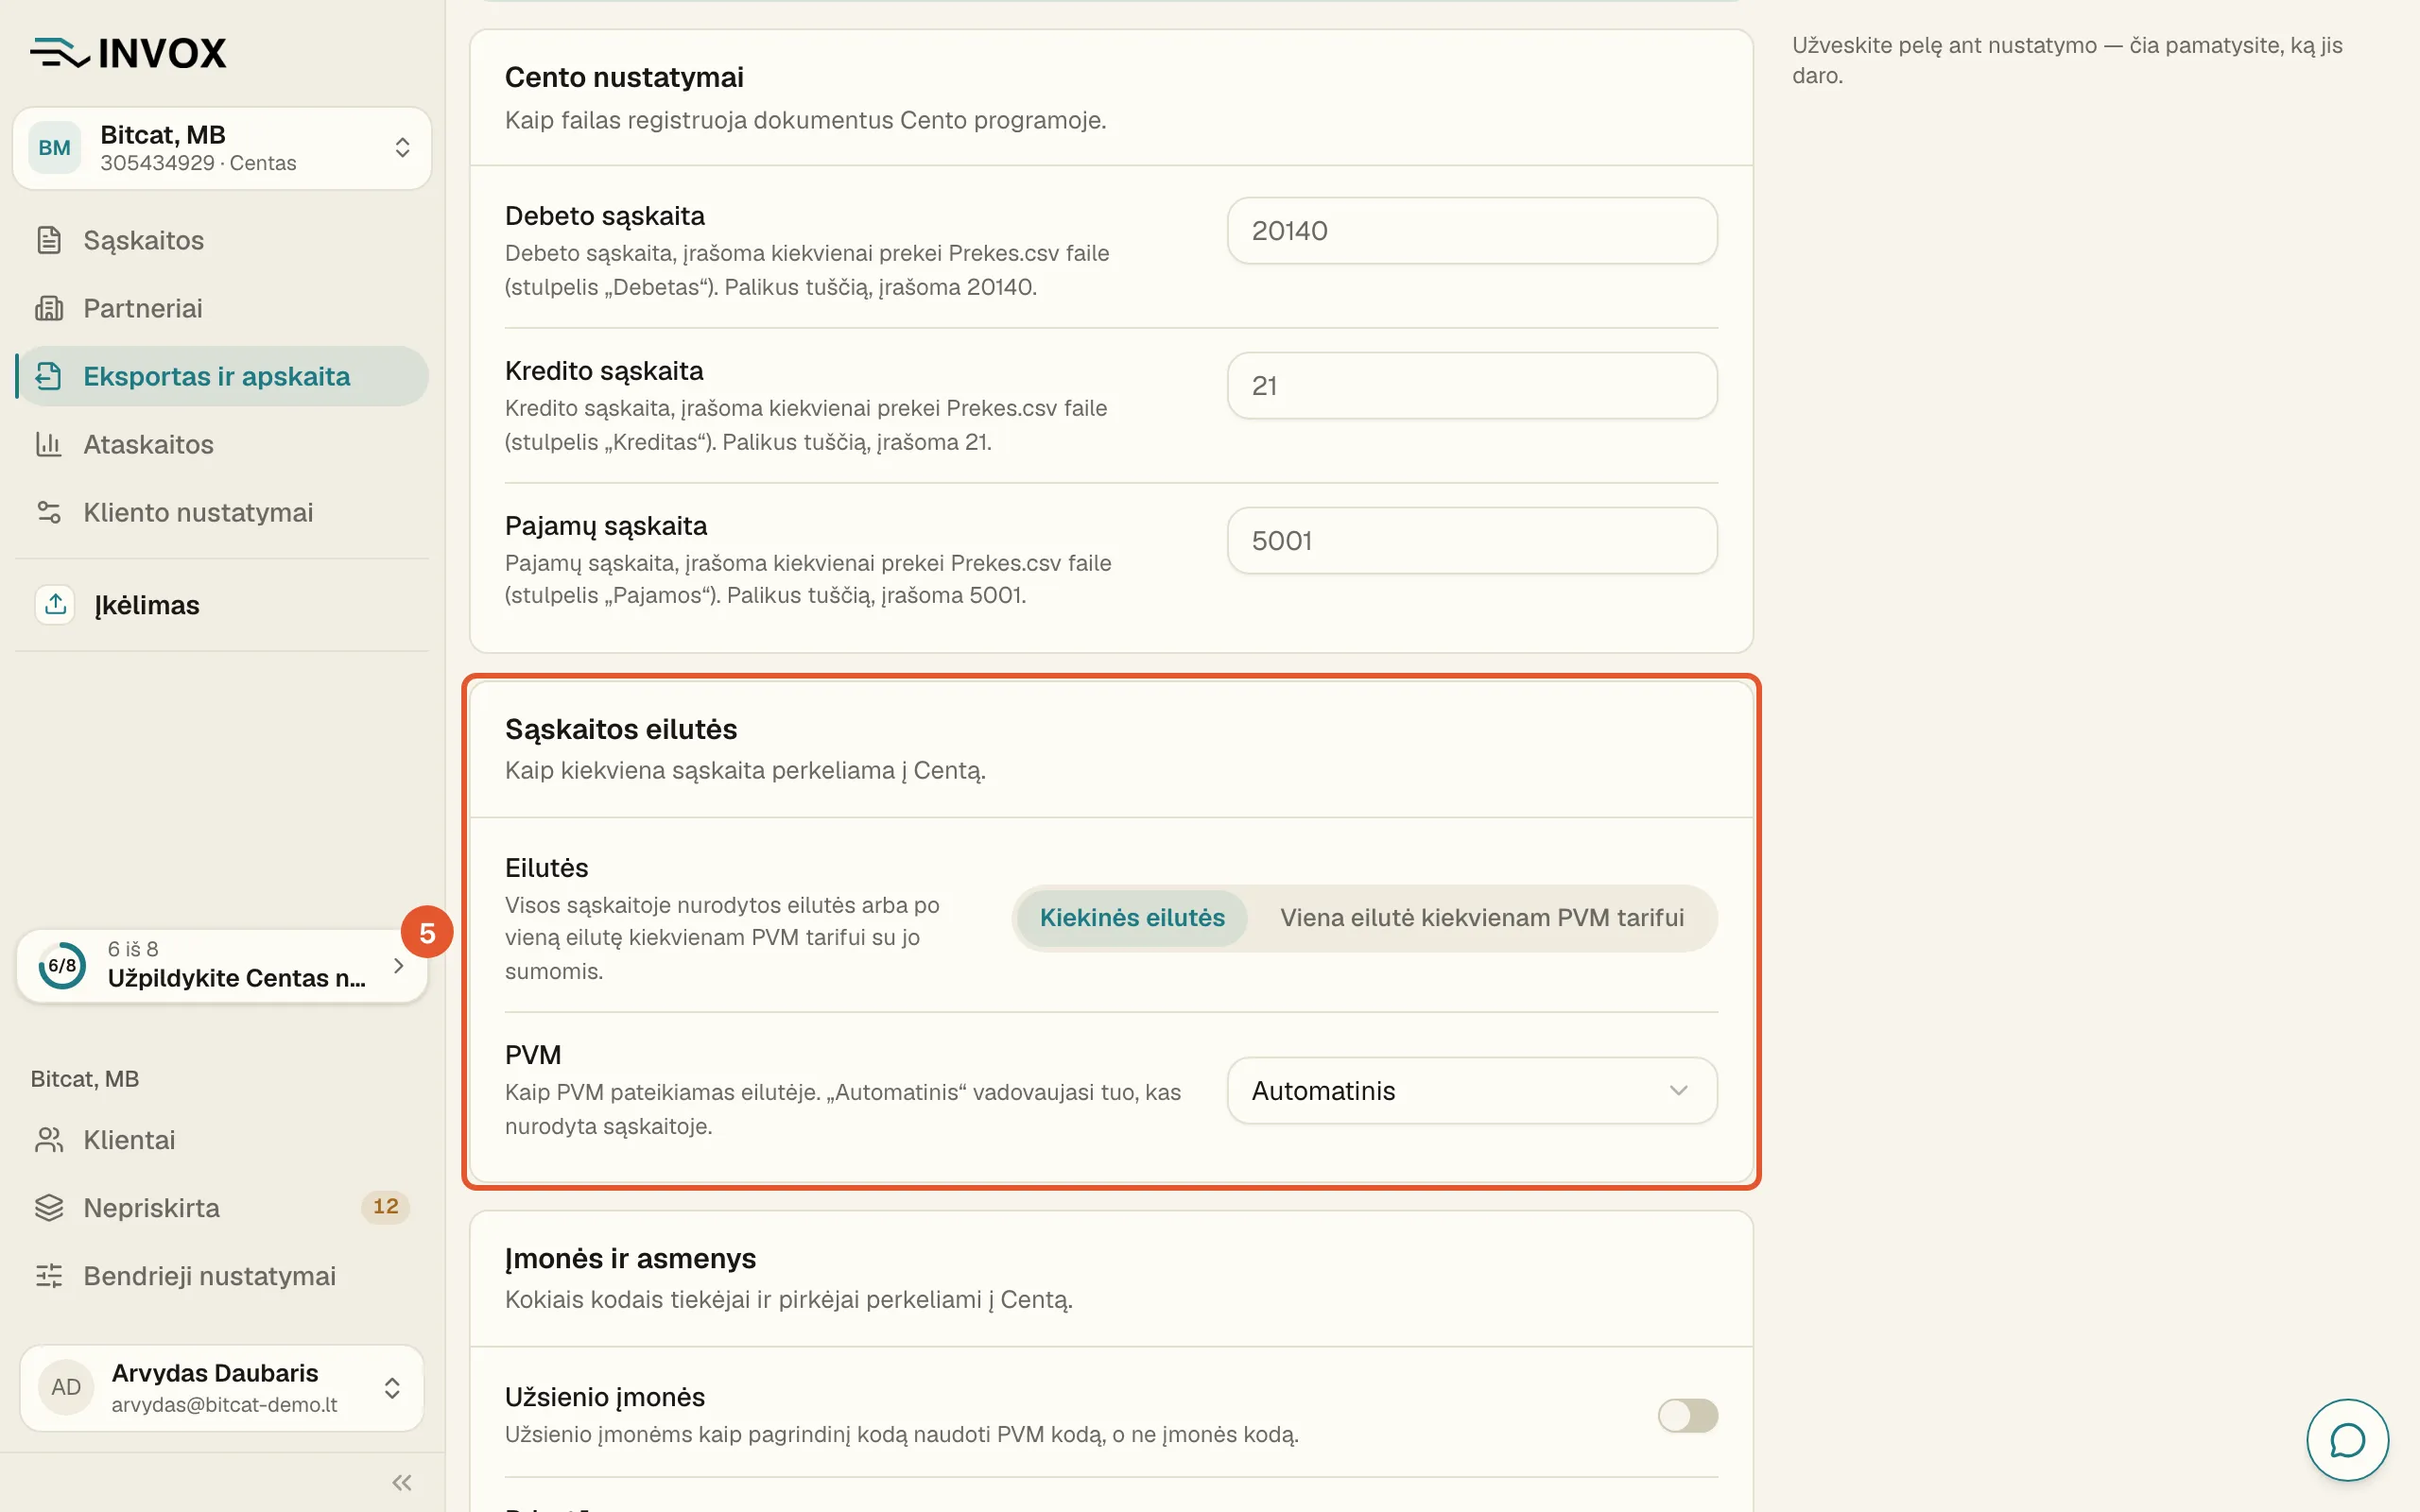Go to Sąskaitos in sidebar
Viewport: 2420px width, 1512px height.
[x=222, y=240]
